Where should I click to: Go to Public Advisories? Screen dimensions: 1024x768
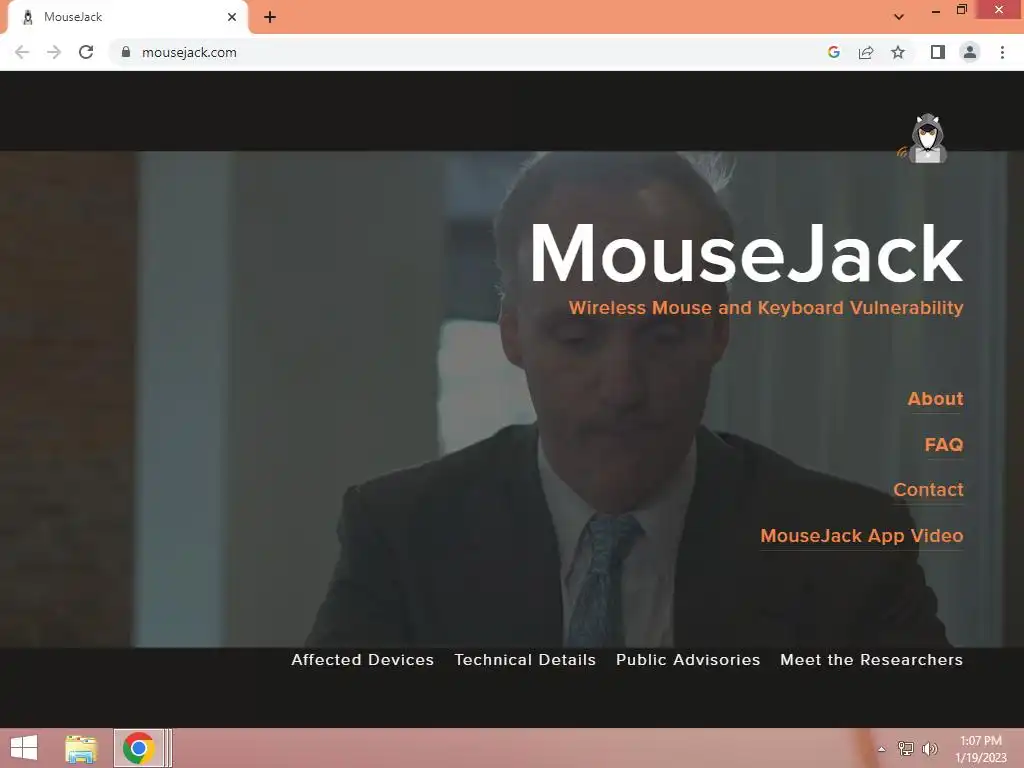point(688,660)
